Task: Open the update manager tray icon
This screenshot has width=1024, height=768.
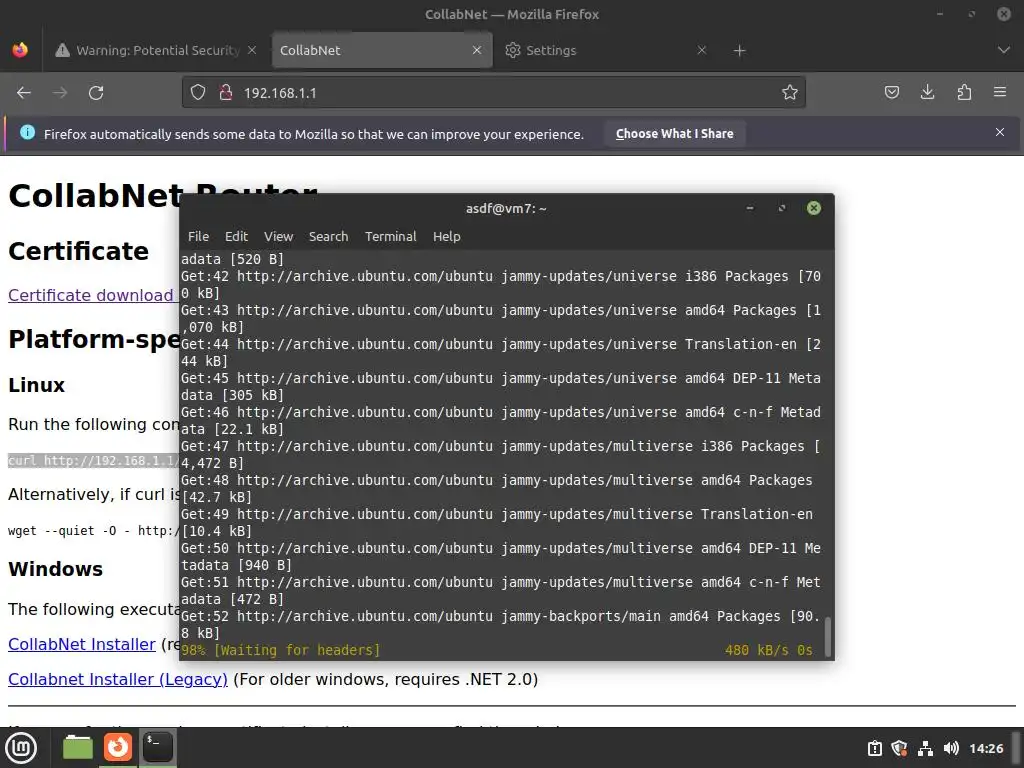Action: [x=874, y=748]
